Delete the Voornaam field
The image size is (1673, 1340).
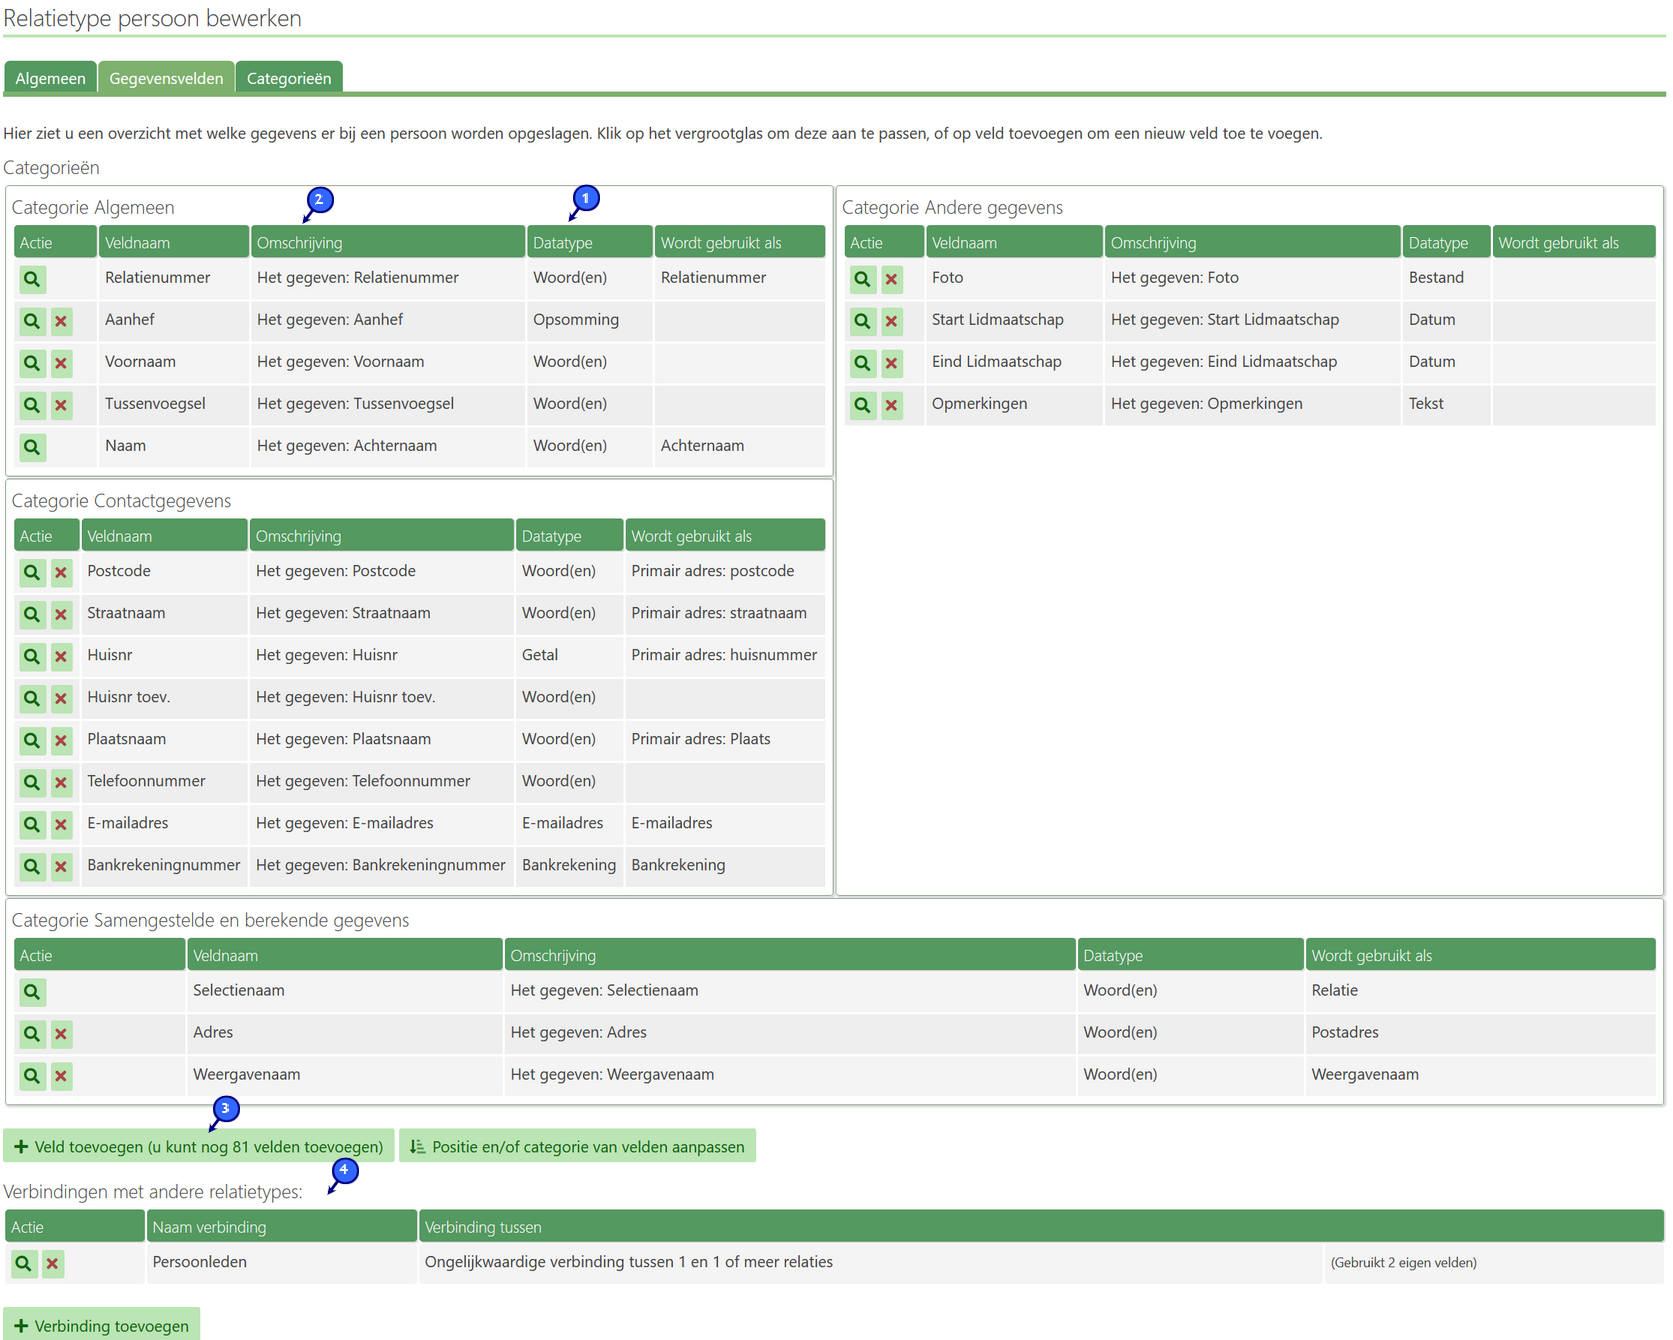tap(61, 363)
